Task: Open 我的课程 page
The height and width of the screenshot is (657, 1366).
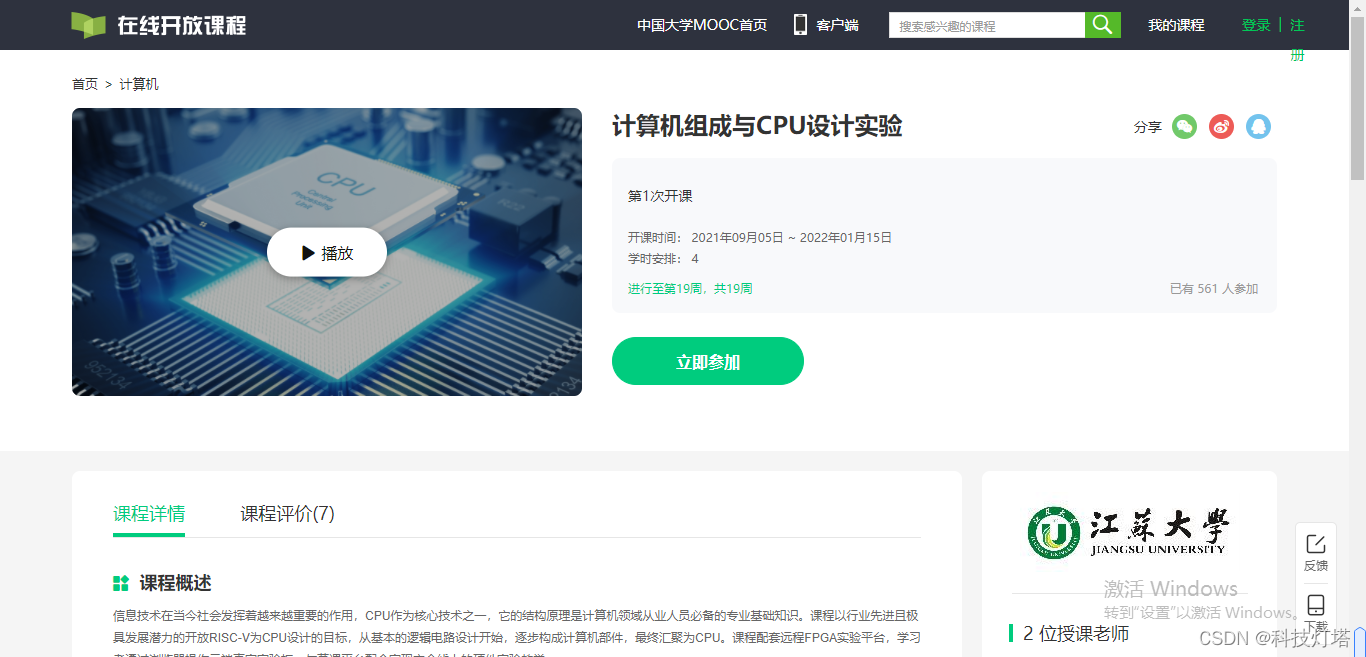Action: tap(1177, 24)
